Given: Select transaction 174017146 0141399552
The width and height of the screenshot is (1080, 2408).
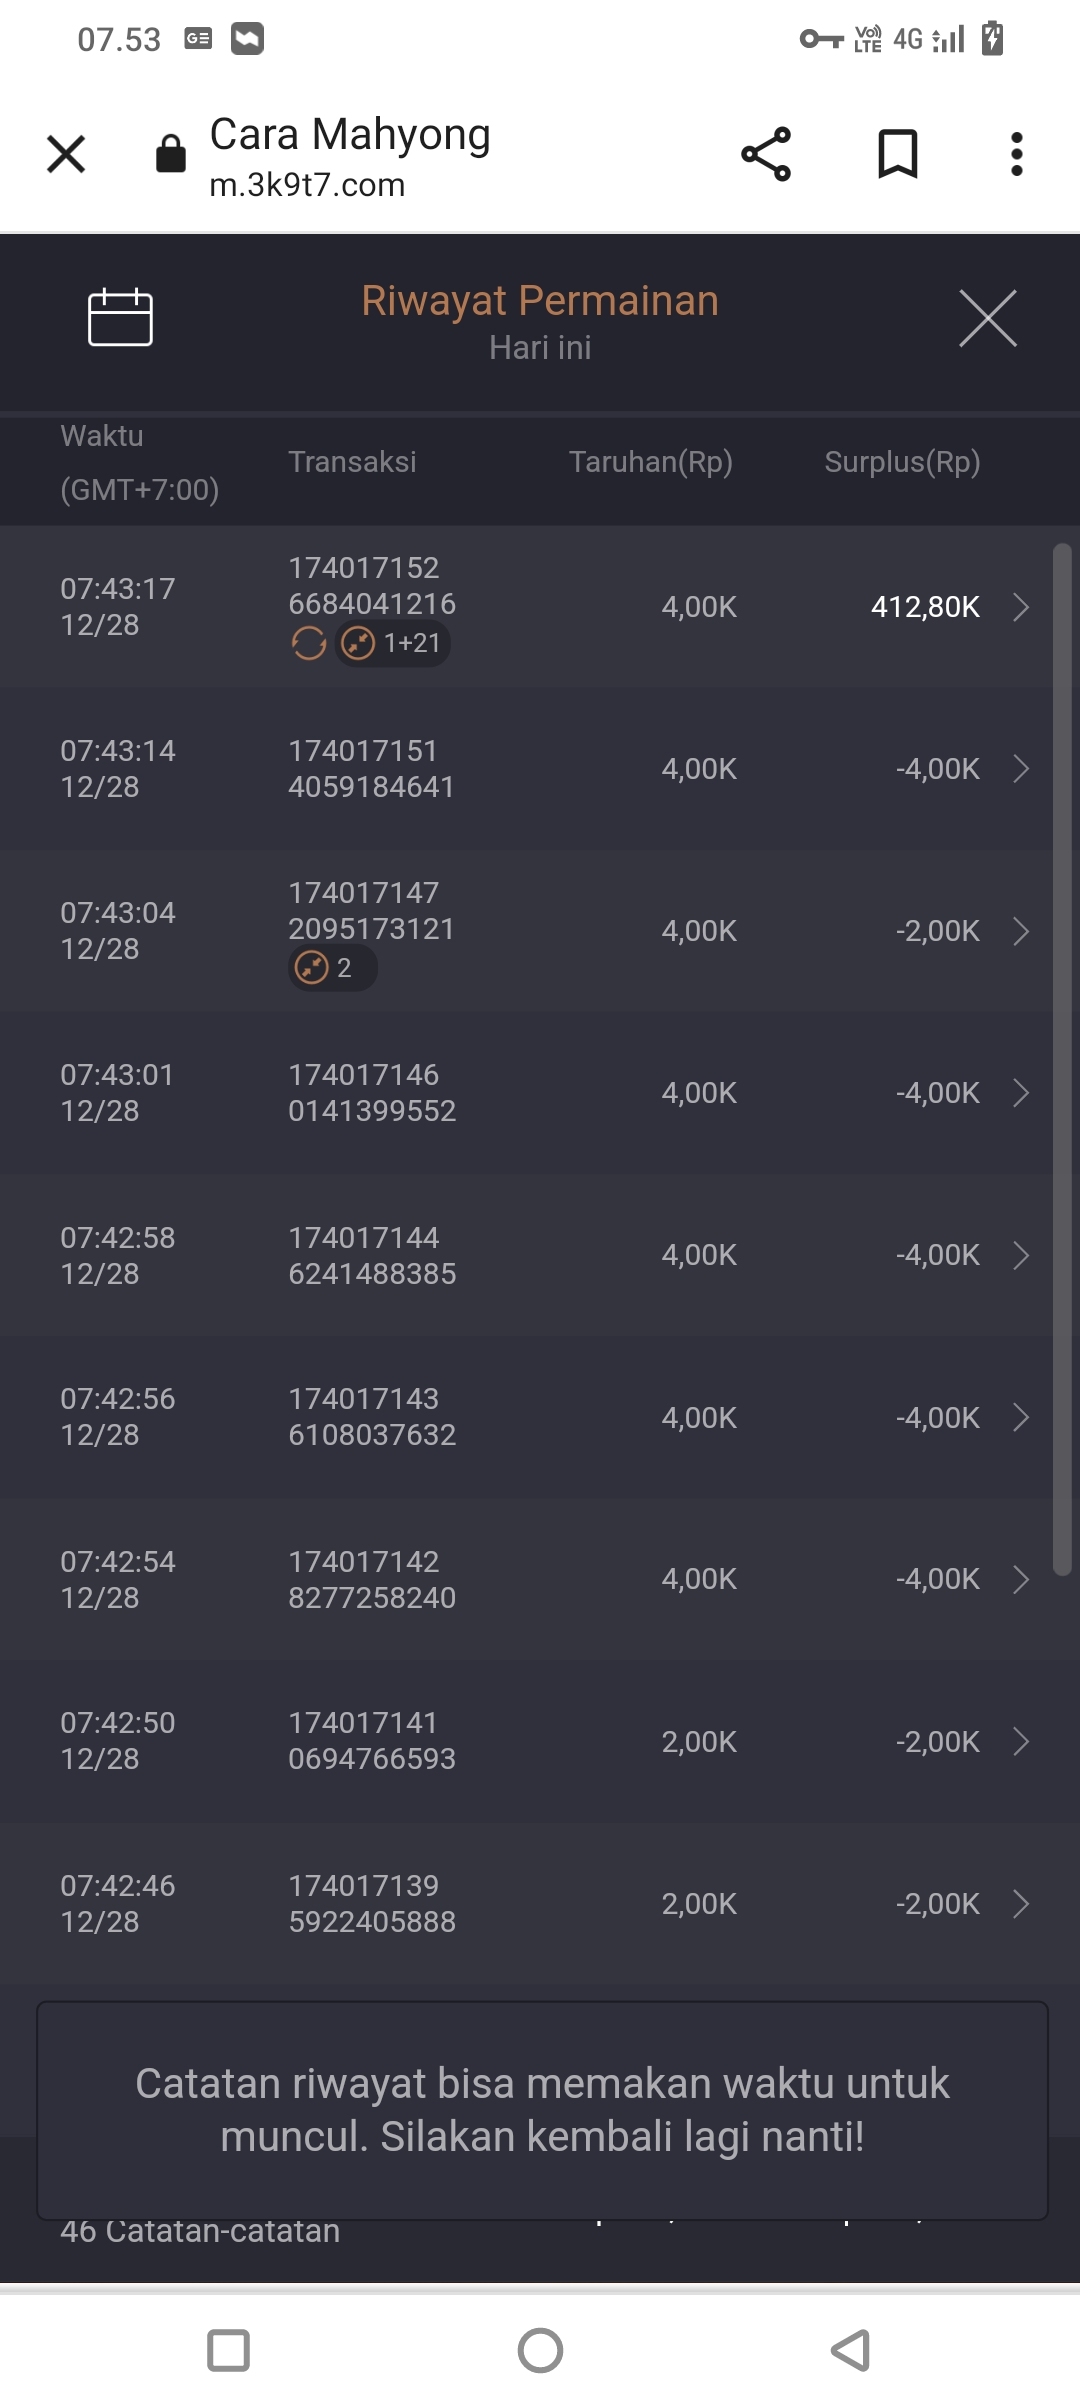Looking at the screenshot, I should tap(372, 1093).
